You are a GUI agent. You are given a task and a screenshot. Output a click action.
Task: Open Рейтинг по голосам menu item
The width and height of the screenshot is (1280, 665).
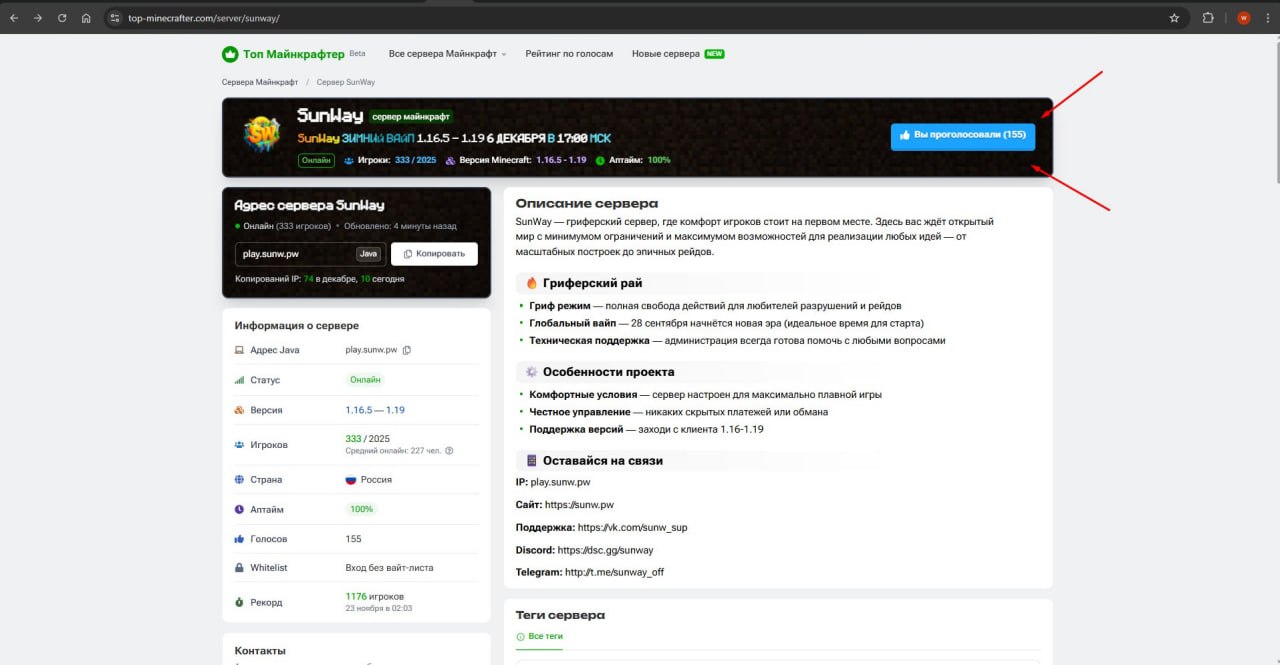pyautogui.click(x=569, y=54)
